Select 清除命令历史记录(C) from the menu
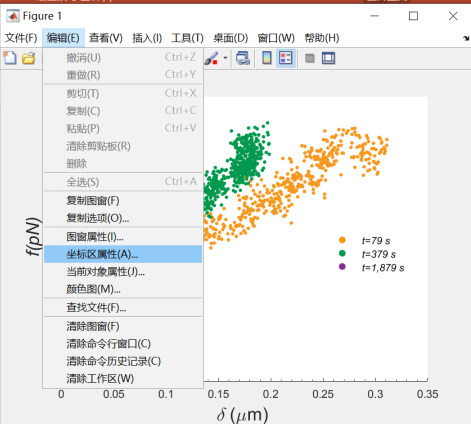Viewport: 471px width, 424px height. click(123, 361)
